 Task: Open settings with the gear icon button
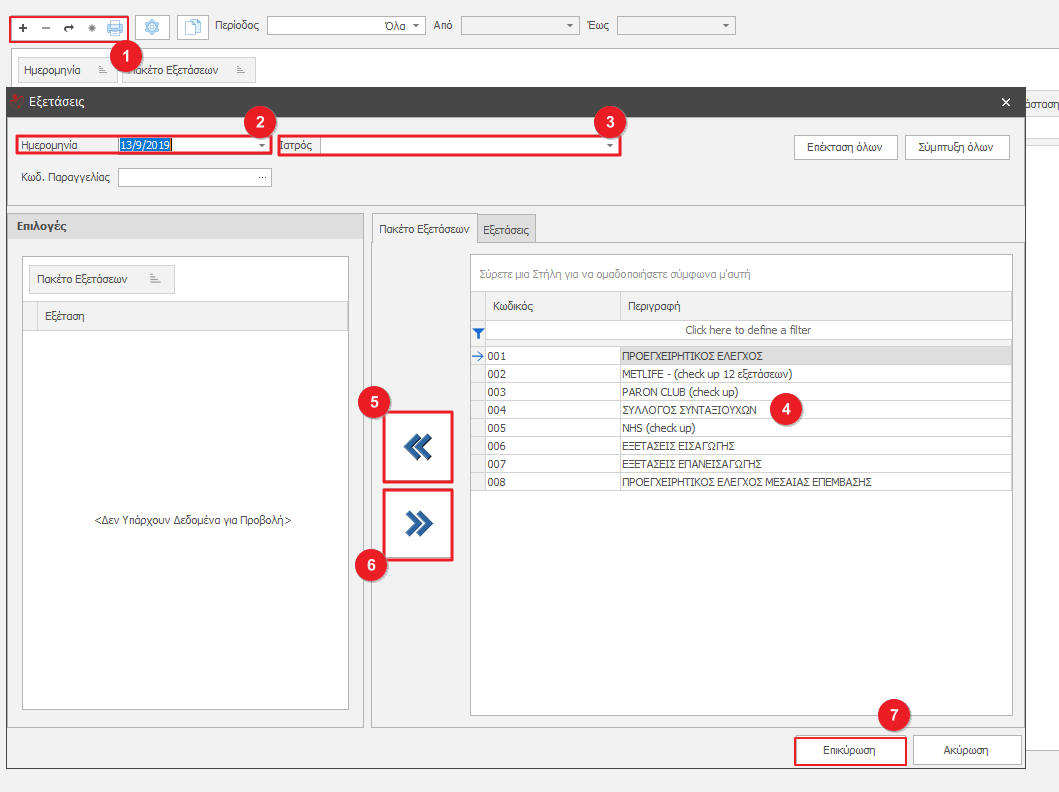(x=152, y=27)
